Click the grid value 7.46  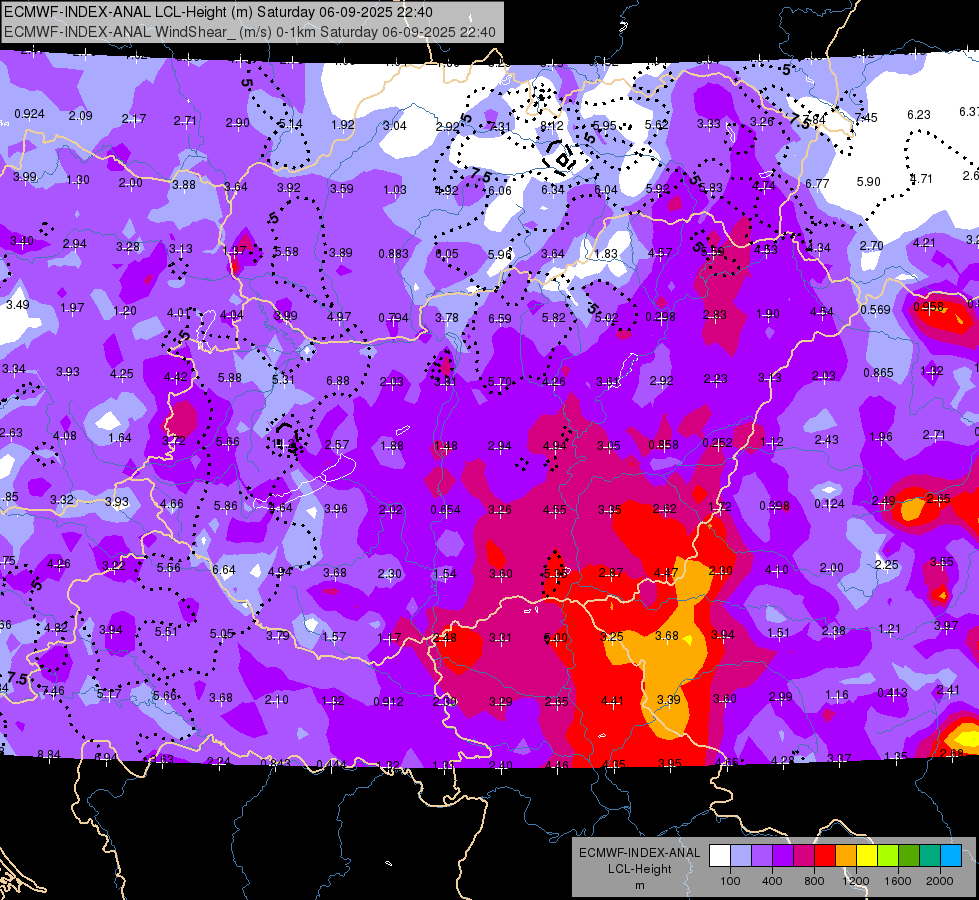coord(52,691)
